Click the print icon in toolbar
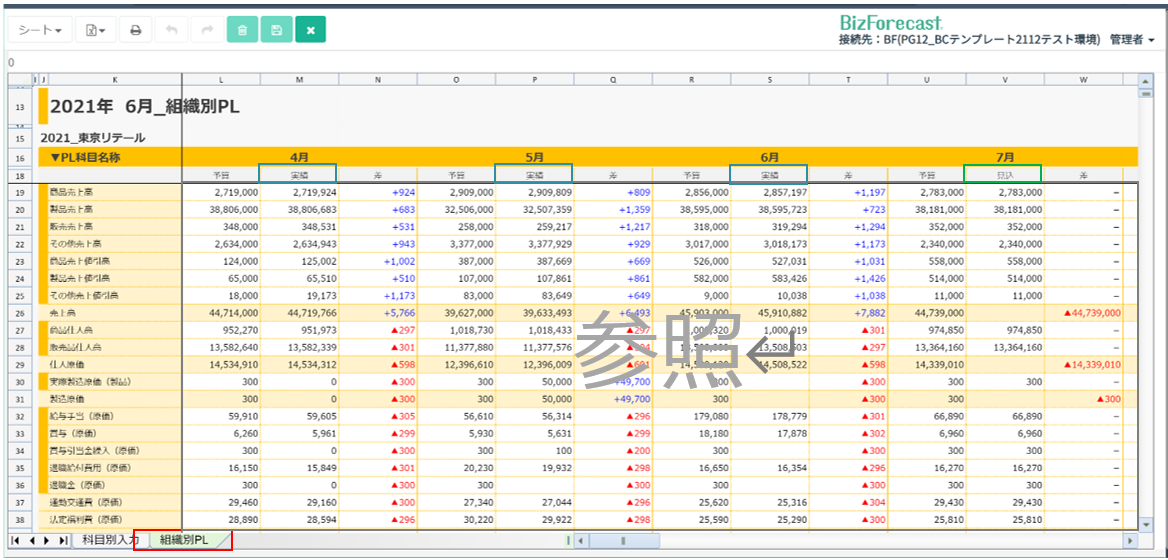The width and height of the screenshot is (1168, 560). tap(136, 30)
